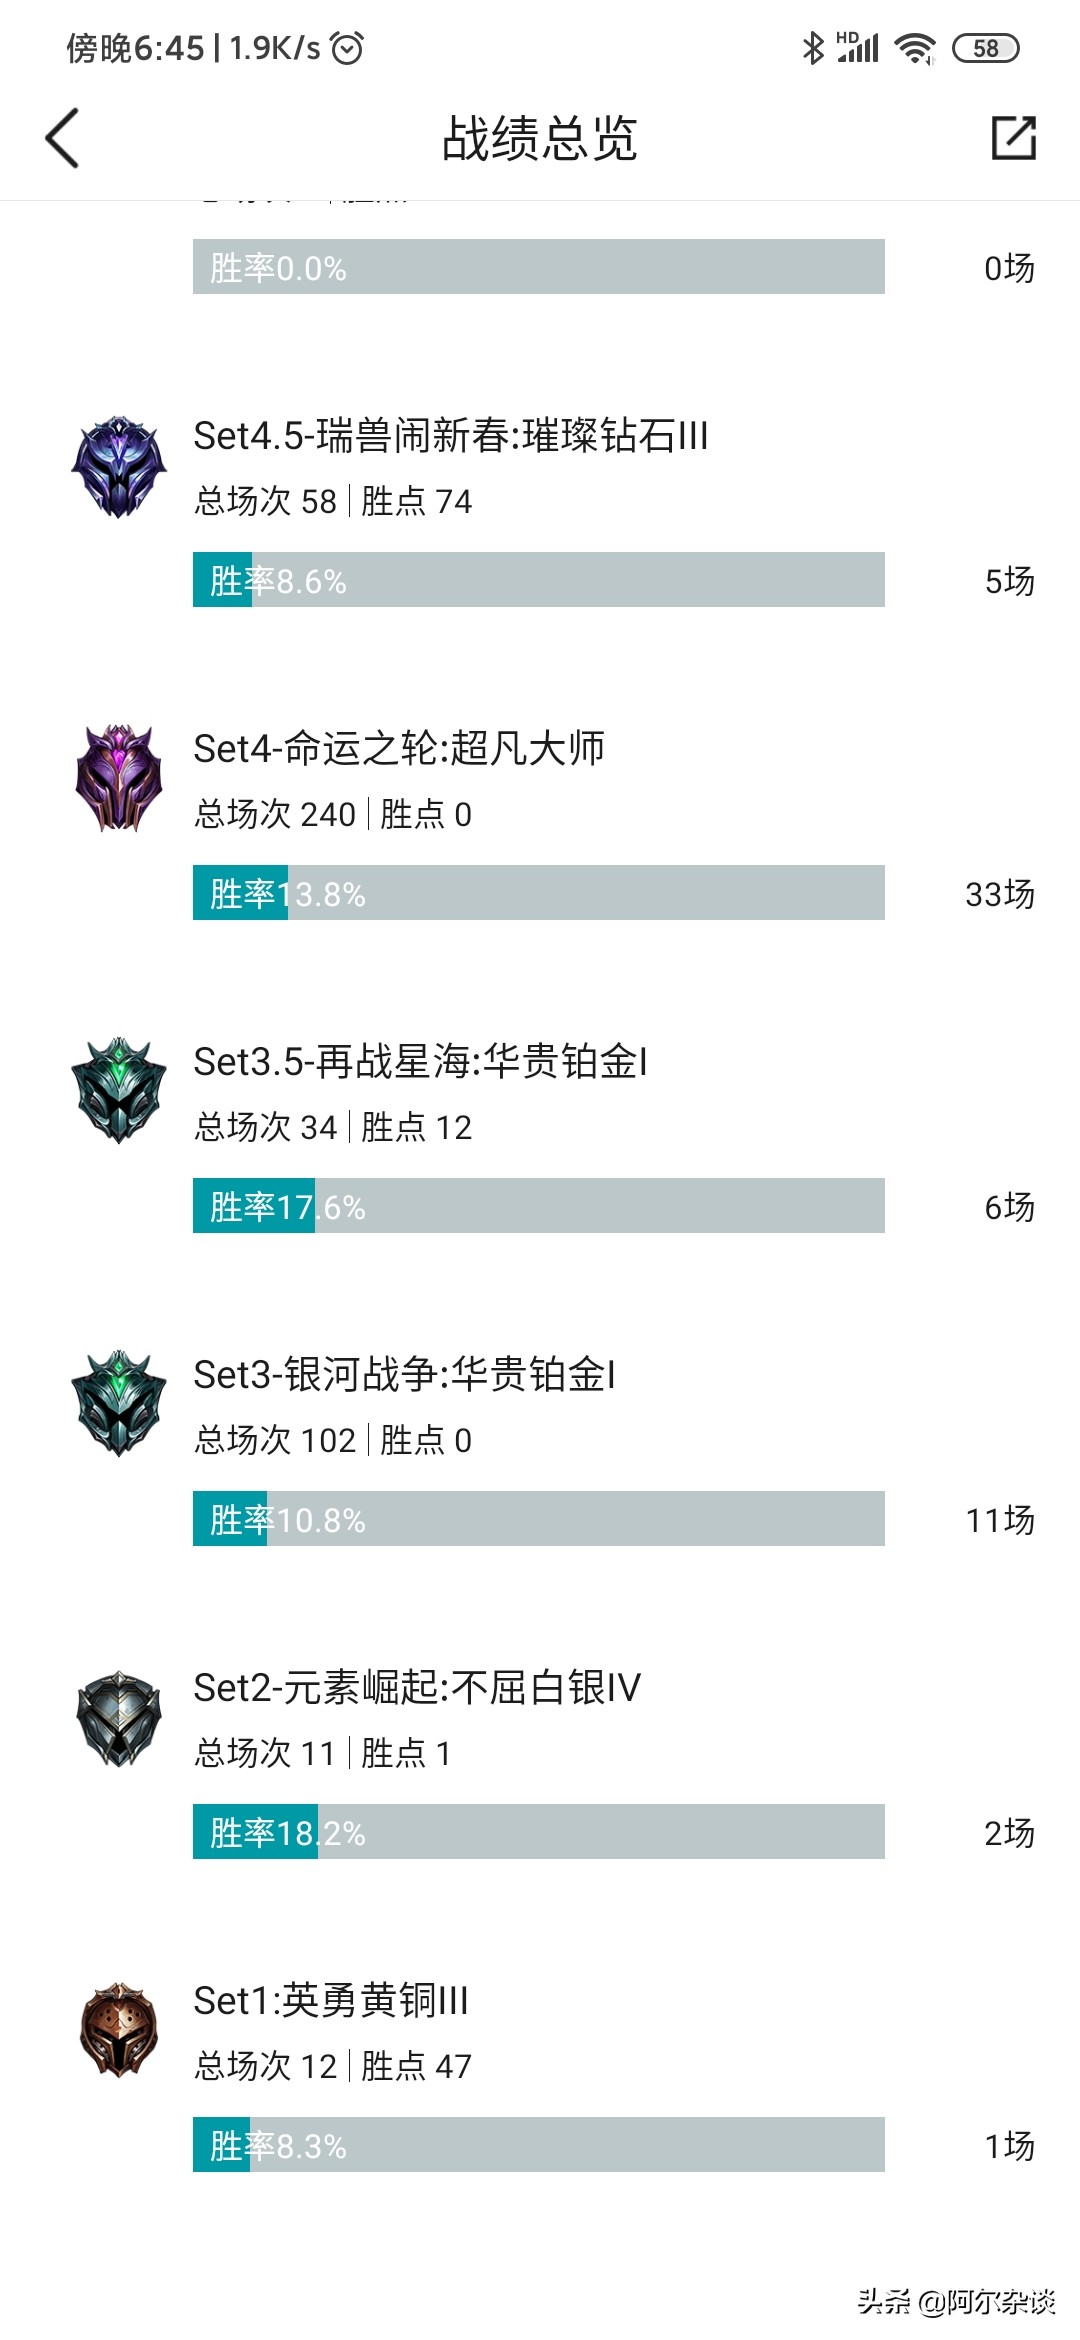
Task: Tap the alarm clock status icon
Action: tap(347, 48)
